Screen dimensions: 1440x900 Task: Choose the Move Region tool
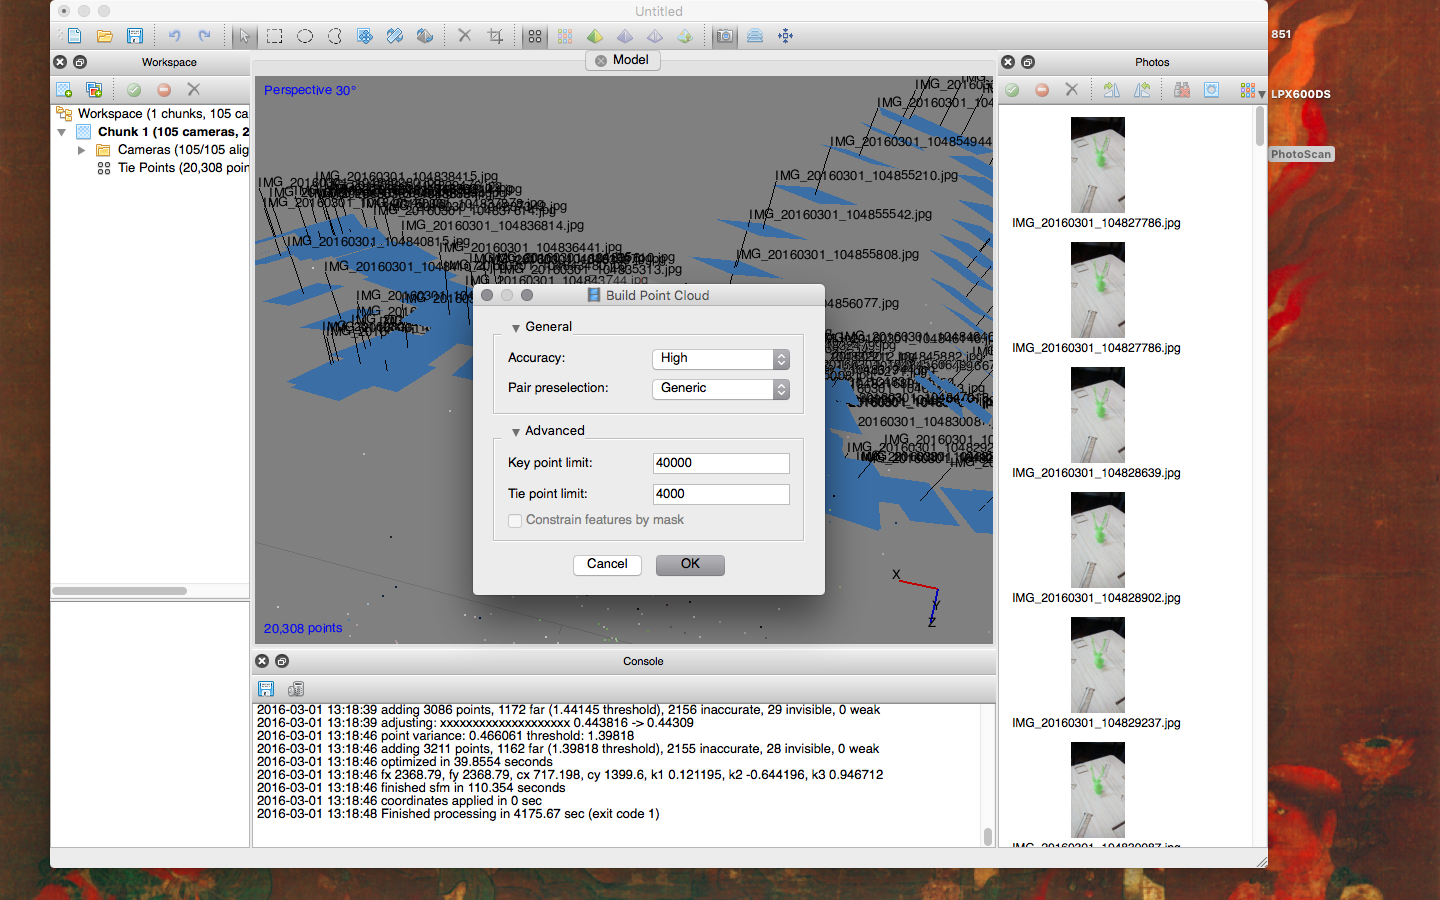pyautogui.click(x=365, y=36)
